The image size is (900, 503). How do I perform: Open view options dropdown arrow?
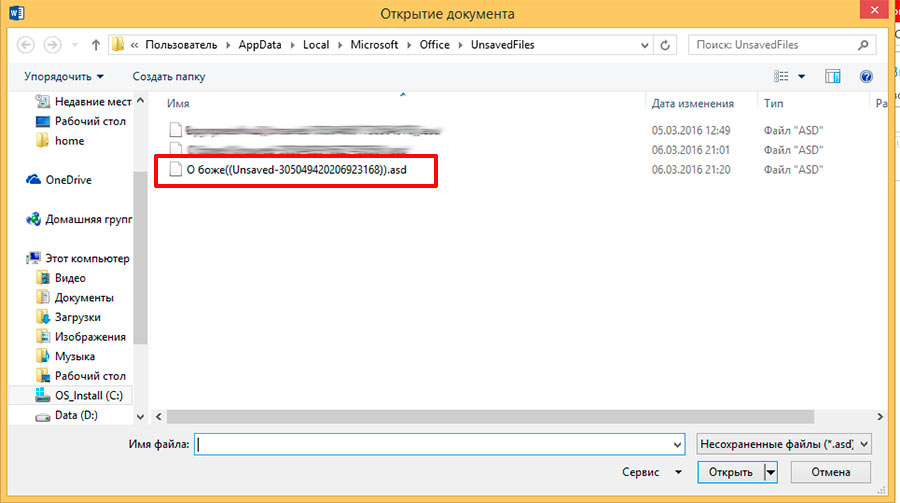click(x=801, y=76)
